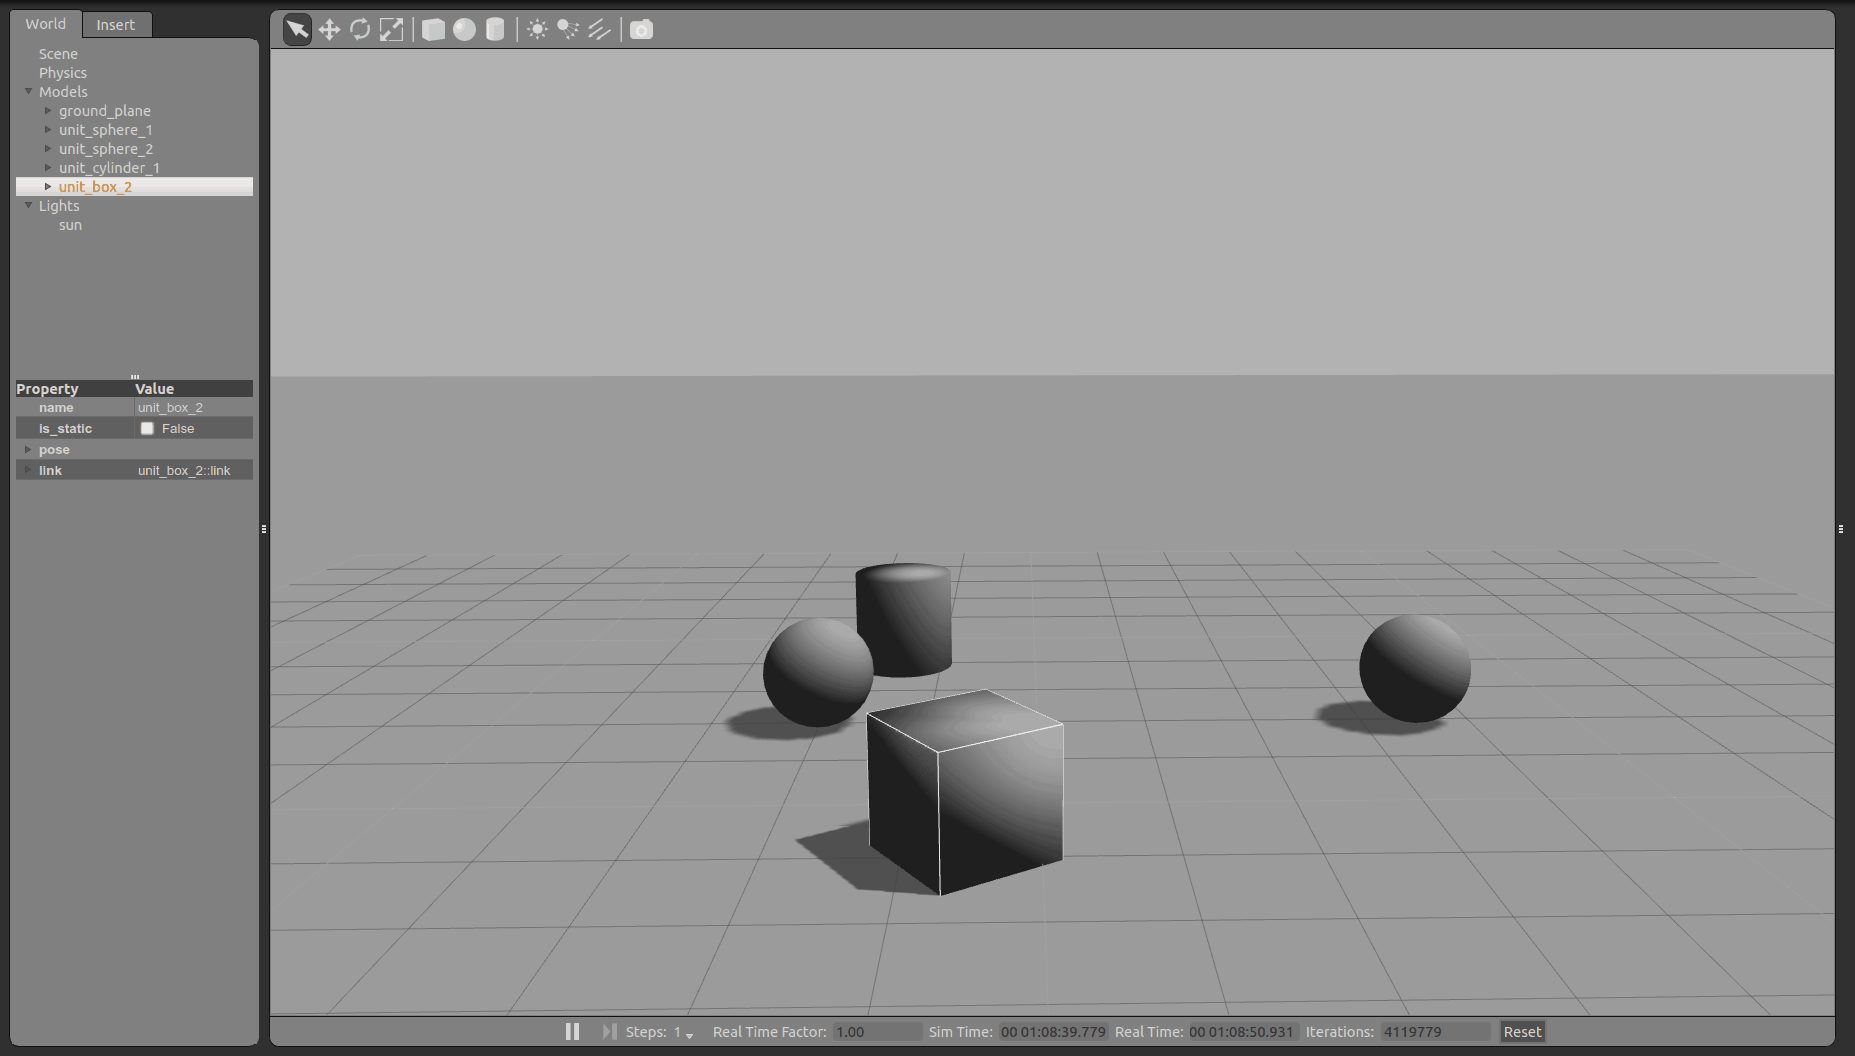Click the Property column header
The width and height of the screenshot is (1855, 1056).
(74, 388)
